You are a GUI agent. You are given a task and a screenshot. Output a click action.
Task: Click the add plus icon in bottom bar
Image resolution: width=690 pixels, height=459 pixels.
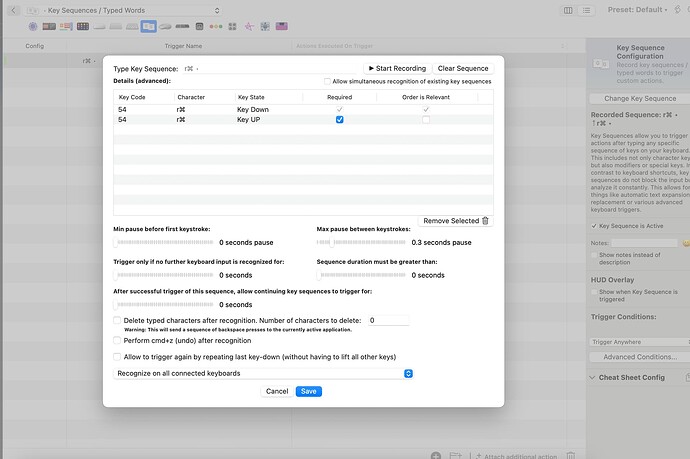436,455
